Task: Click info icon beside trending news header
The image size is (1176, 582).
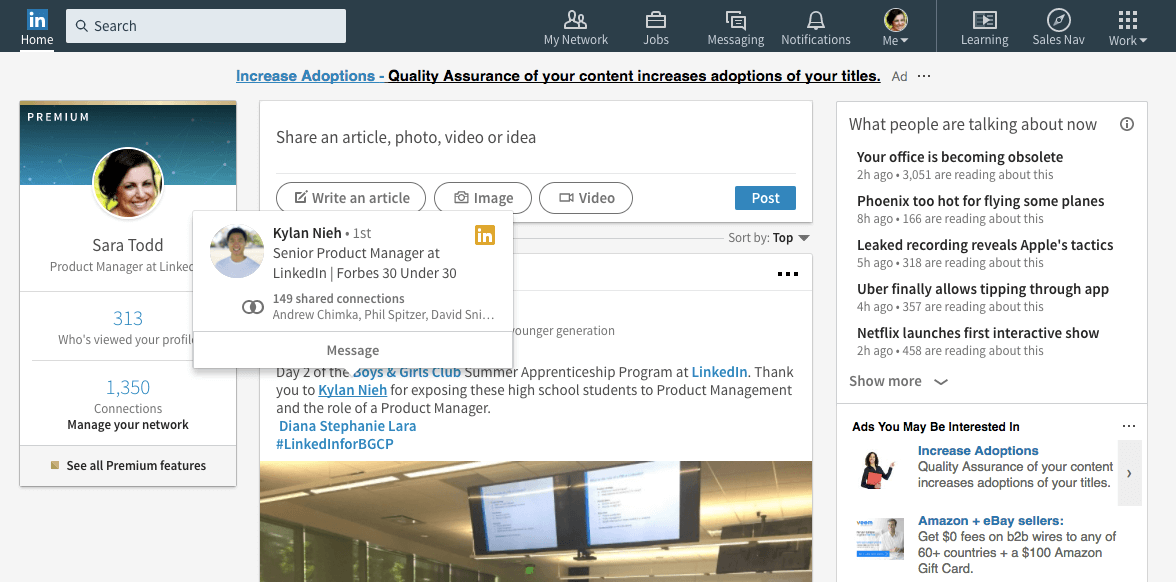Action: (1127, 125)
